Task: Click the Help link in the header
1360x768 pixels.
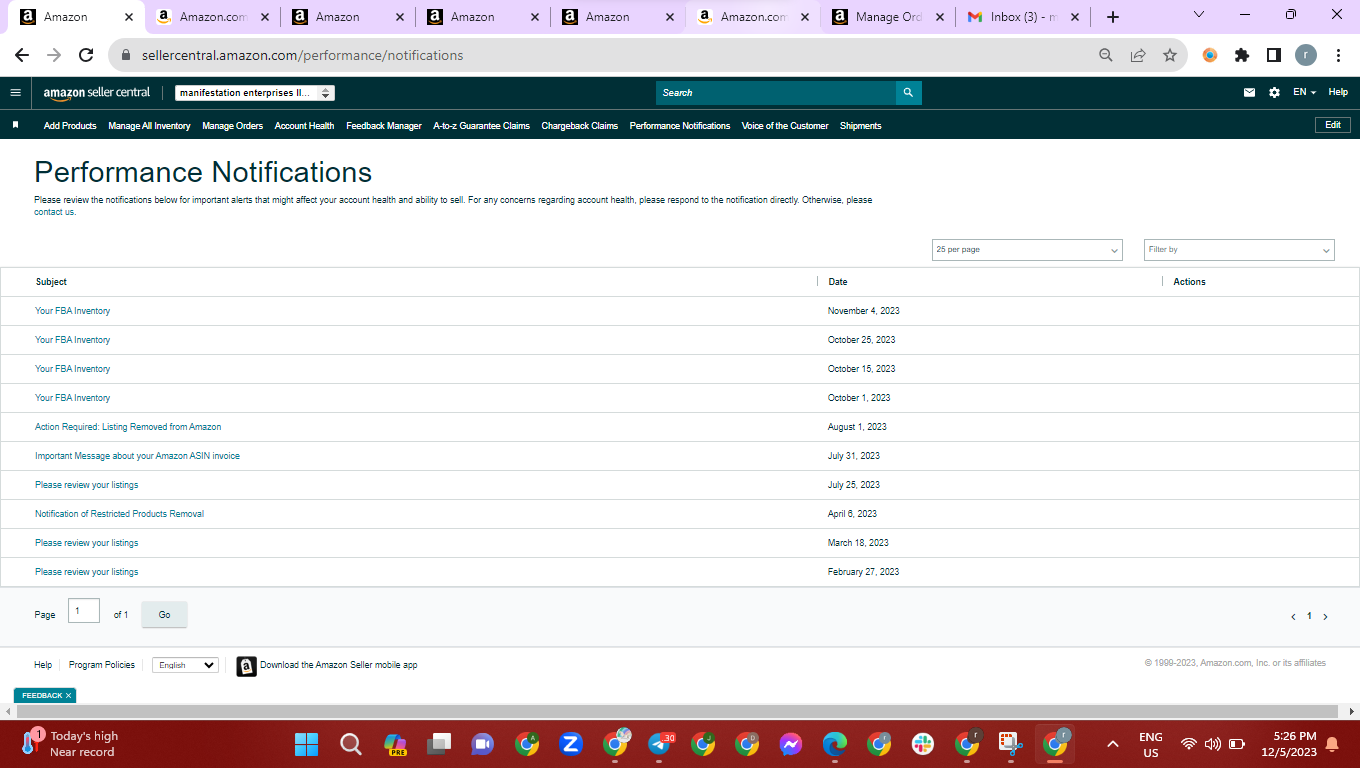Action: click(x=1338, y=92)
